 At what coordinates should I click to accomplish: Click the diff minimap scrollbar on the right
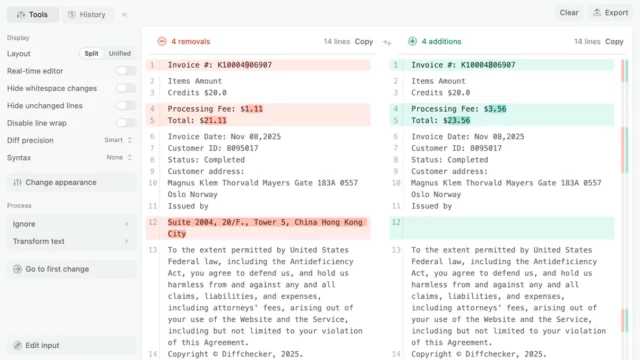[x=625, y=209]
